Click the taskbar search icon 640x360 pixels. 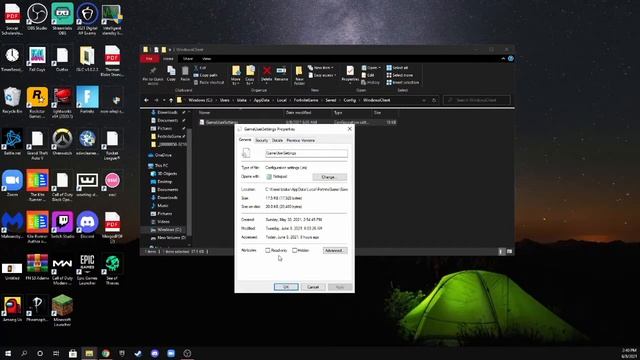click(24, 353)
